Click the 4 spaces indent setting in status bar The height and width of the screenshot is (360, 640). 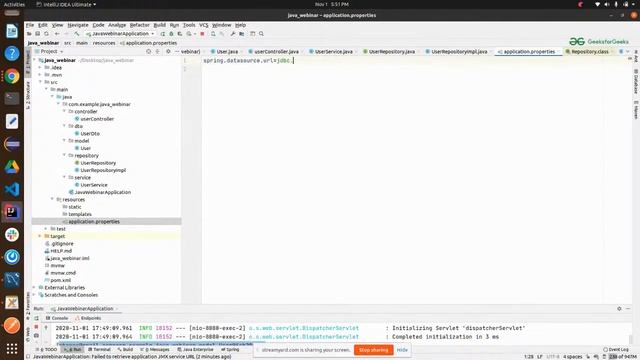573,357
